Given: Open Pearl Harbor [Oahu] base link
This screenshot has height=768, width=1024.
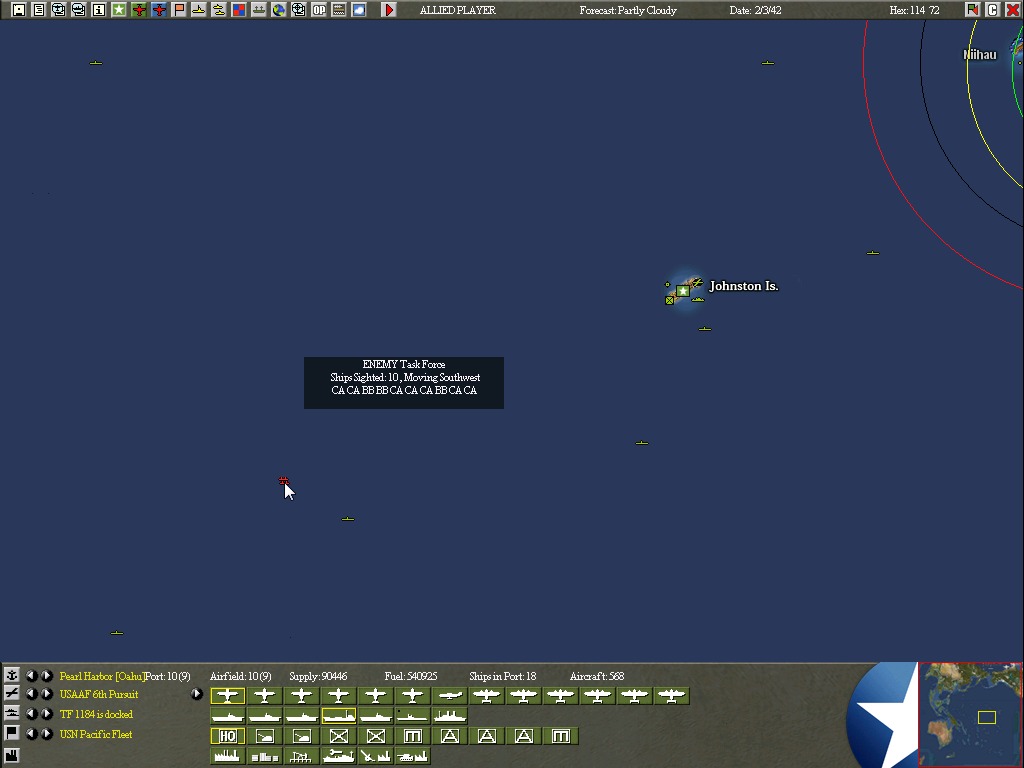Looking at the screenshot, I should pyautogui.click(x=102, y=676).
